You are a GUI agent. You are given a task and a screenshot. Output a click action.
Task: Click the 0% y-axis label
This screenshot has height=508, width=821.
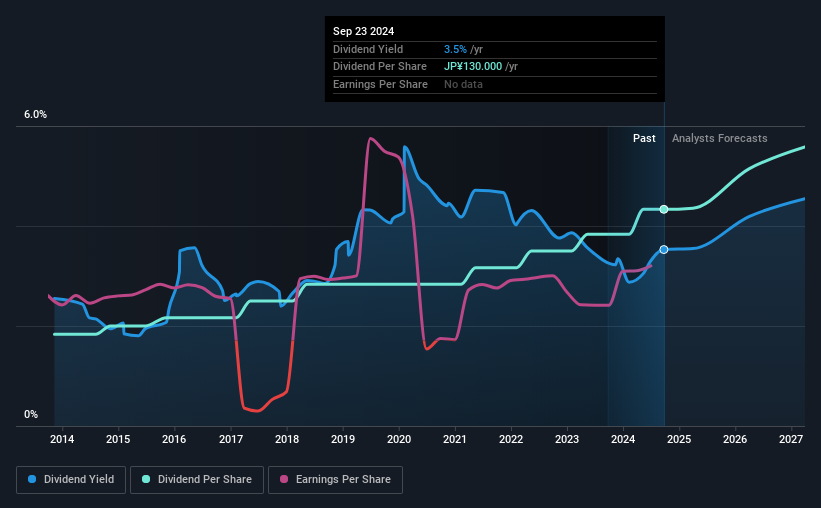[x=31, y=414]
